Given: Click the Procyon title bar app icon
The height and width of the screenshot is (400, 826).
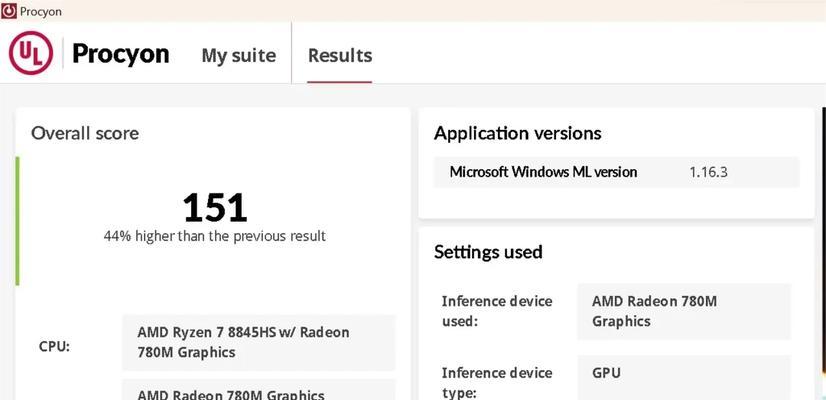Looking at the screenshot, I should 9,12.
